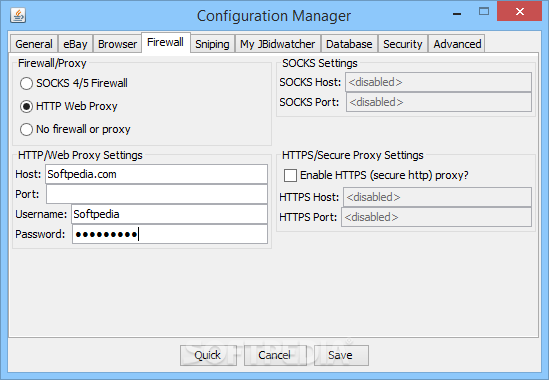The width and height of the screenshot is (549, 380).
Task: Click the 'Username:' label
Action: tap(41, 214)
